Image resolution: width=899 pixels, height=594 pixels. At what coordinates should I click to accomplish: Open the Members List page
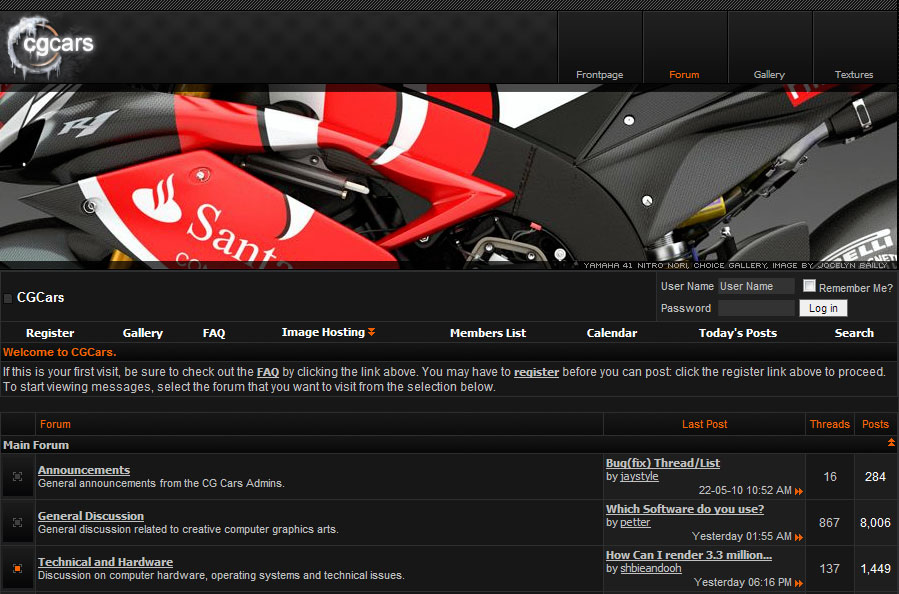pyautogui.click(x=488, y=333)
